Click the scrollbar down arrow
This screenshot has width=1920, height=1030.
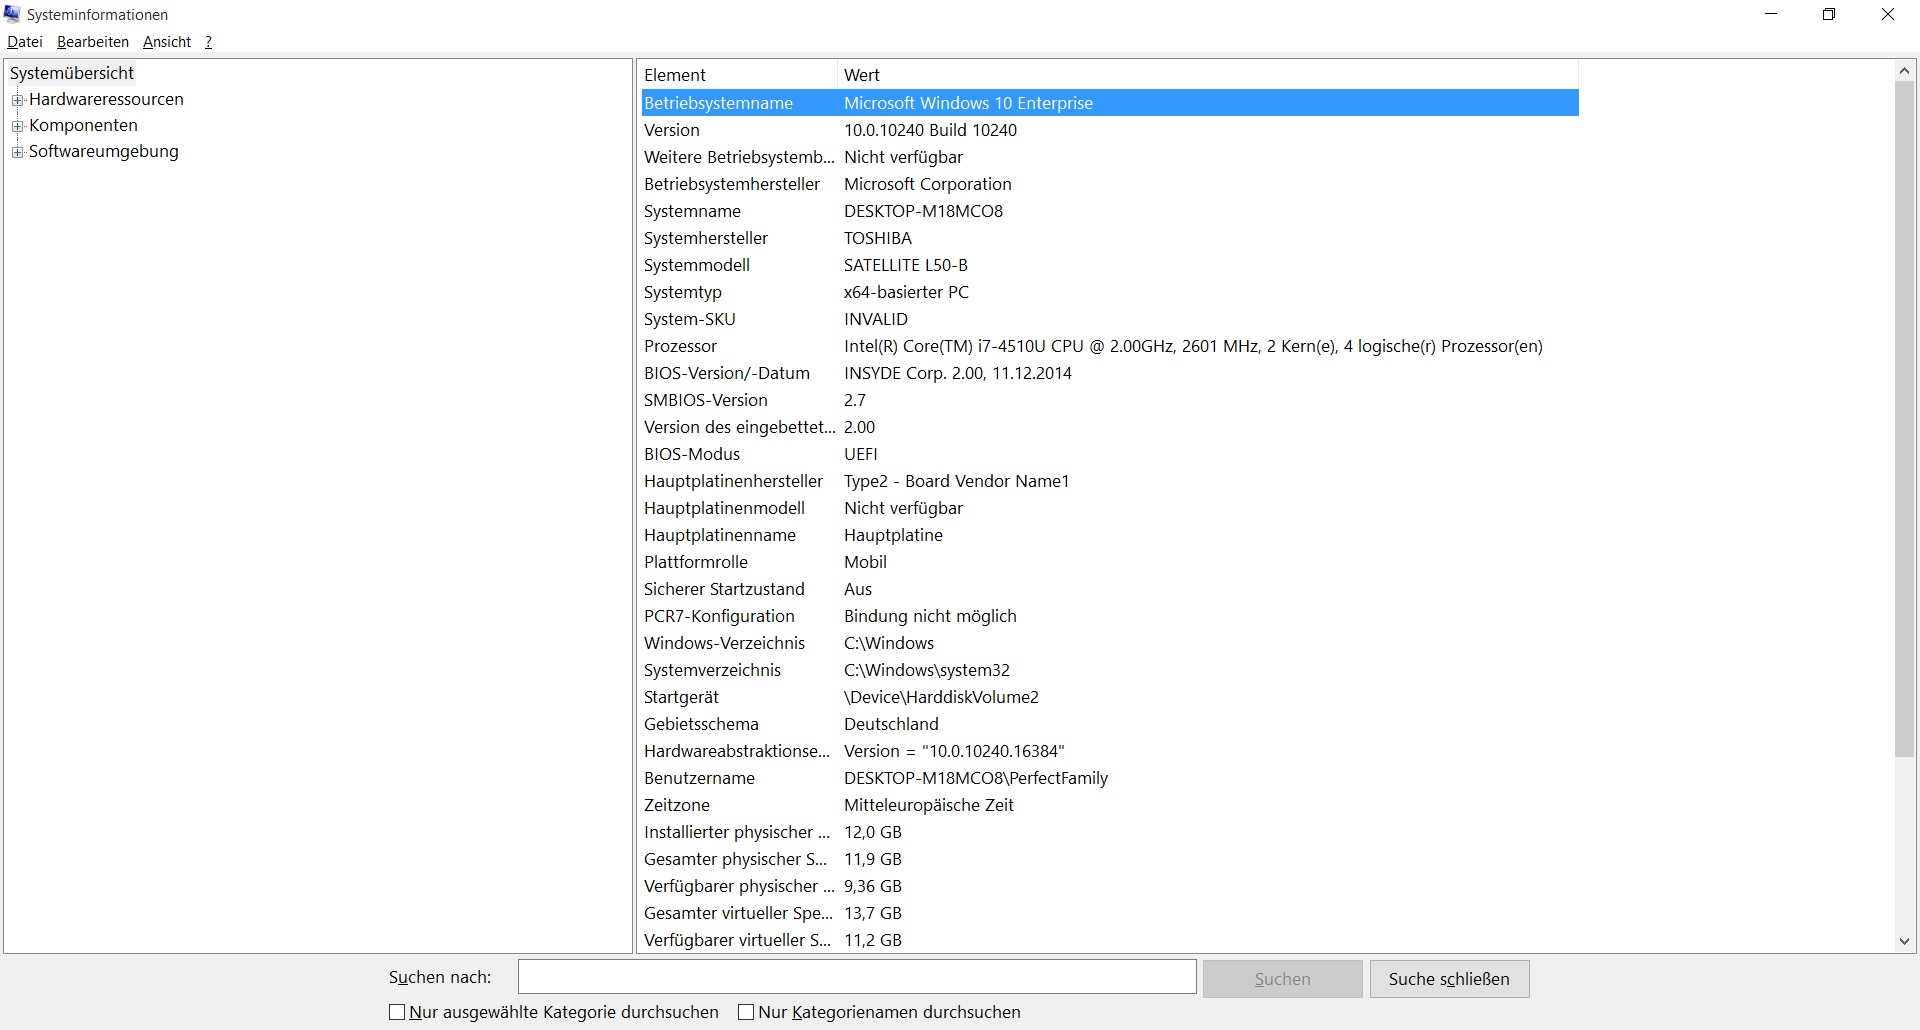1904,941
